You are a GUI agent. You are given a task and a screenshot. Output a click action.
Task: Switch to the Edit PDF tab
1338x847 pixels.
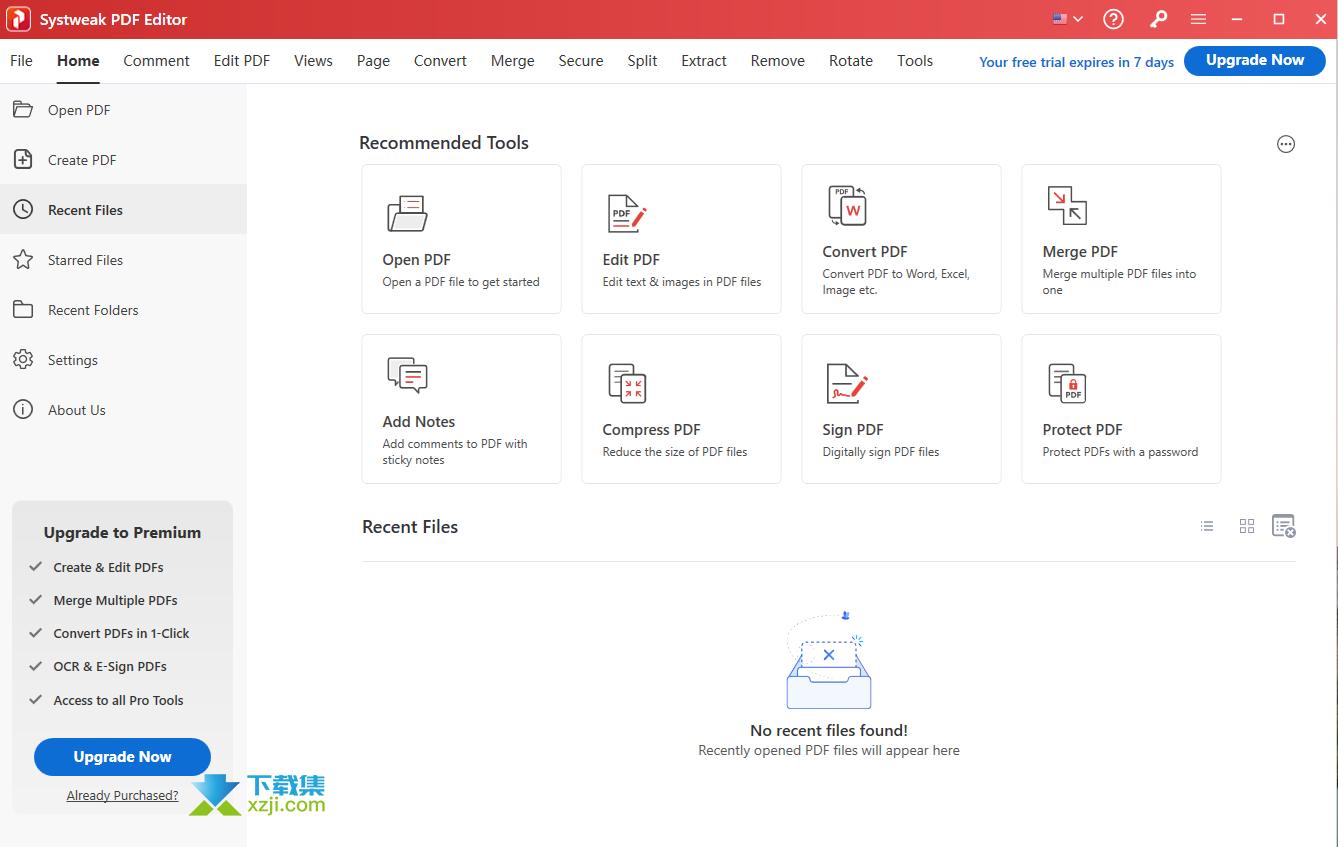[x=242, y=61]
